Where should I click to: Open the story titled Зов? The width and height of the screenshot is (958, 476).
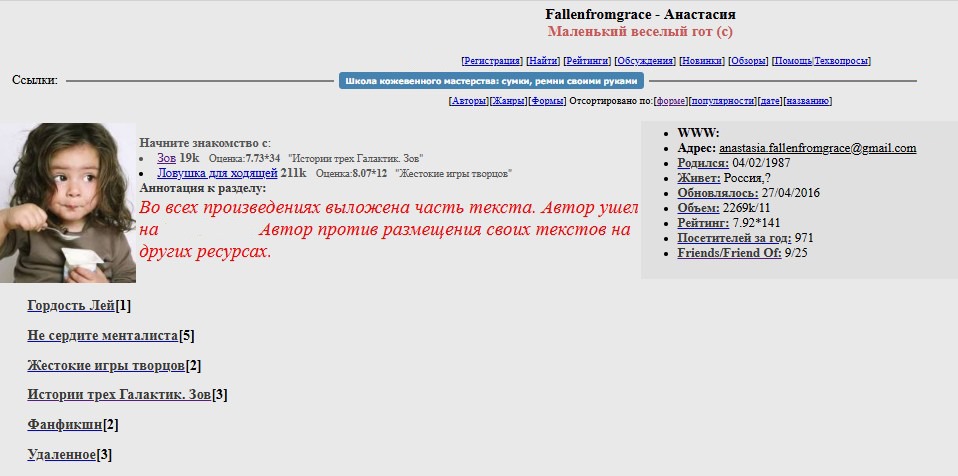coord(166,158)
